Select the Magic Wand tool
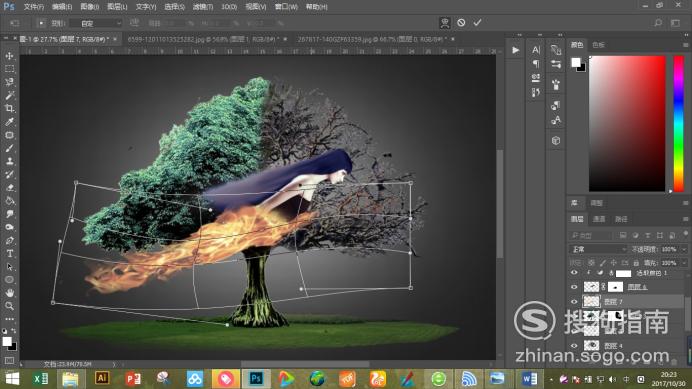692x389 pixels. tap(9, 95)
